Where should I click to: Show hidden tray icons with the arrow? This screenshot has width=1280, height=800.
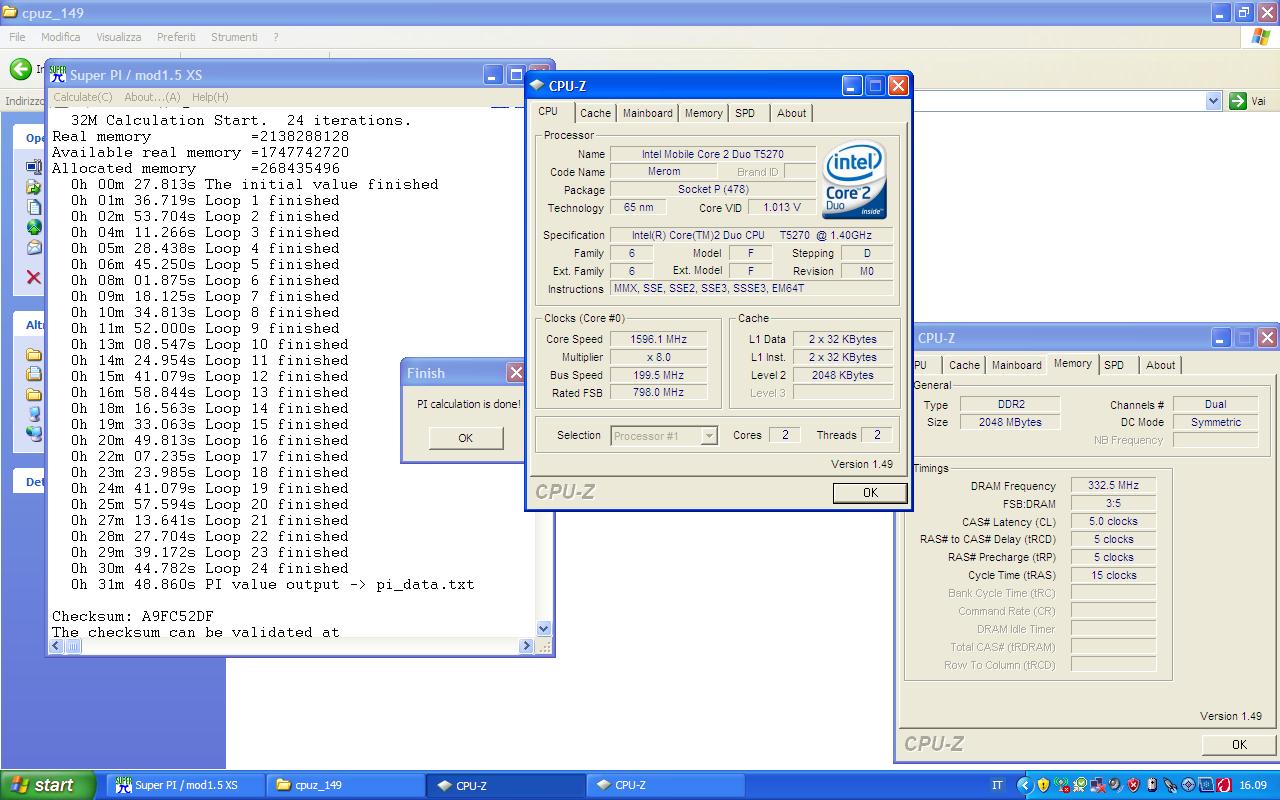tap(1025, 785)
